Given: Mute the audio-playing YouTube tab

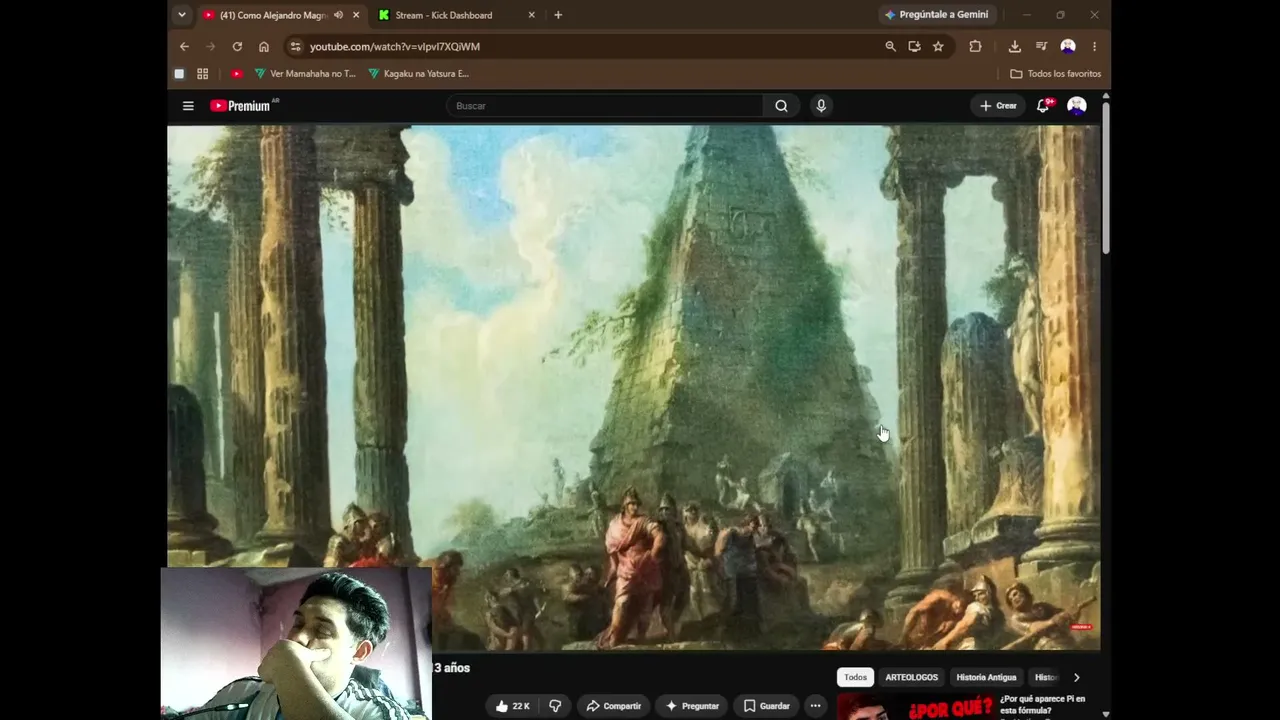Looking at the screenshot, I should point(338,15).
